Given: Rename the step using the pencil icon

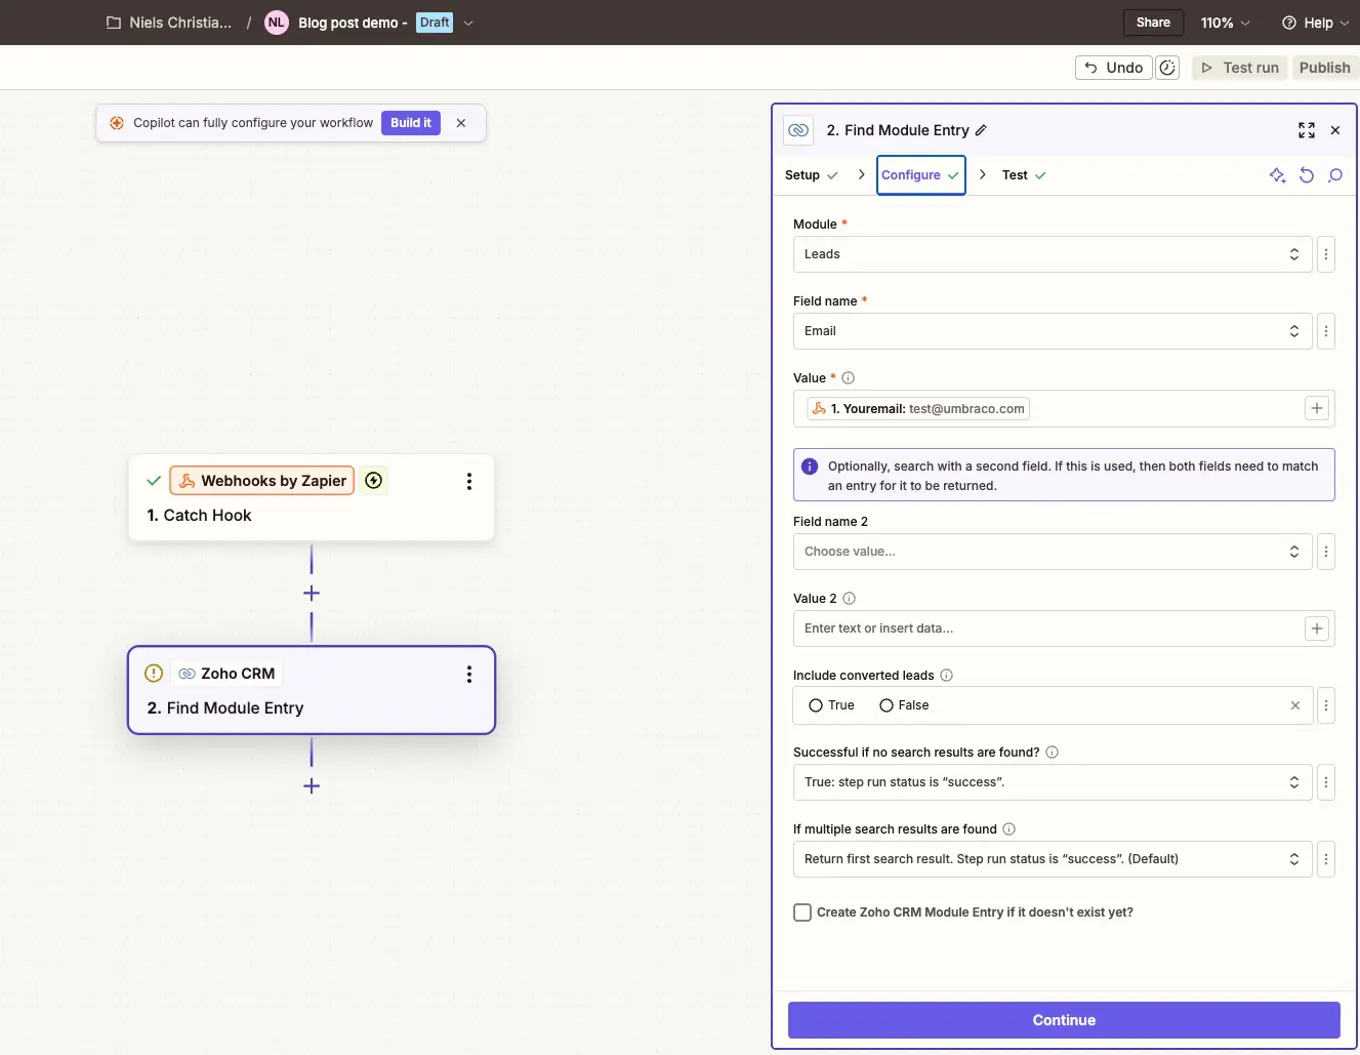Looking at the screenshot, I should coord(981,129).
